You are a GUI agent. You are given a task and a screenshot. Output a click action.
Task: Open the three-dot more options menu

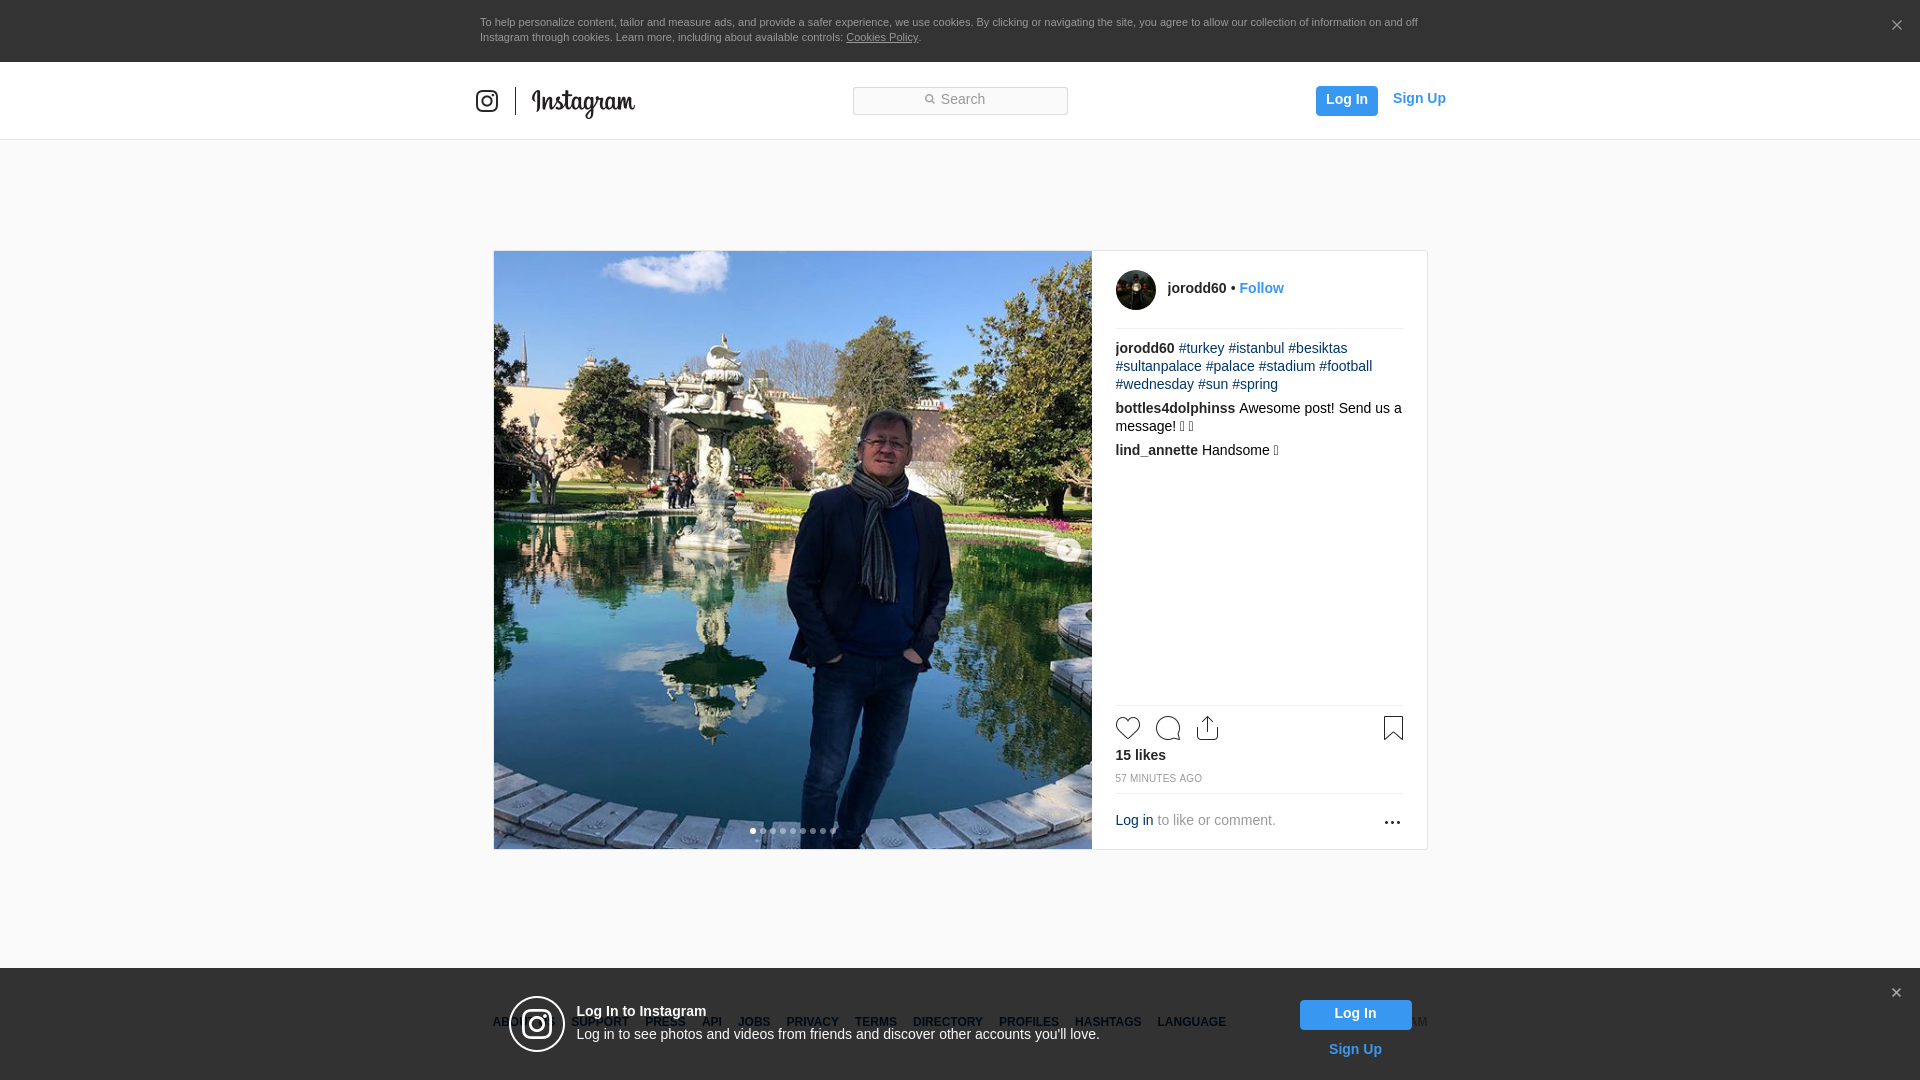coord(1392,822)
